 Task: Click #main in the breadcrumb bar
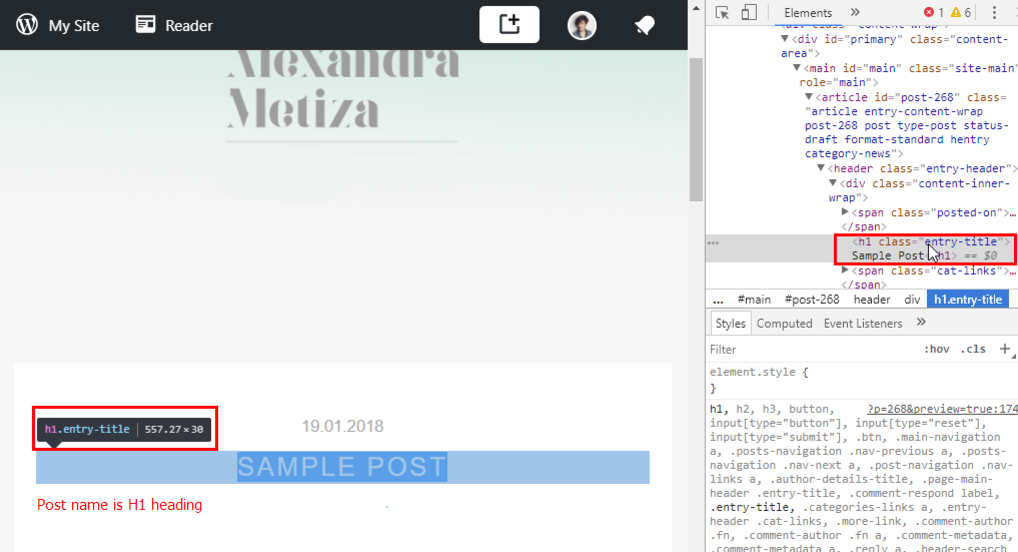[754, 299]
